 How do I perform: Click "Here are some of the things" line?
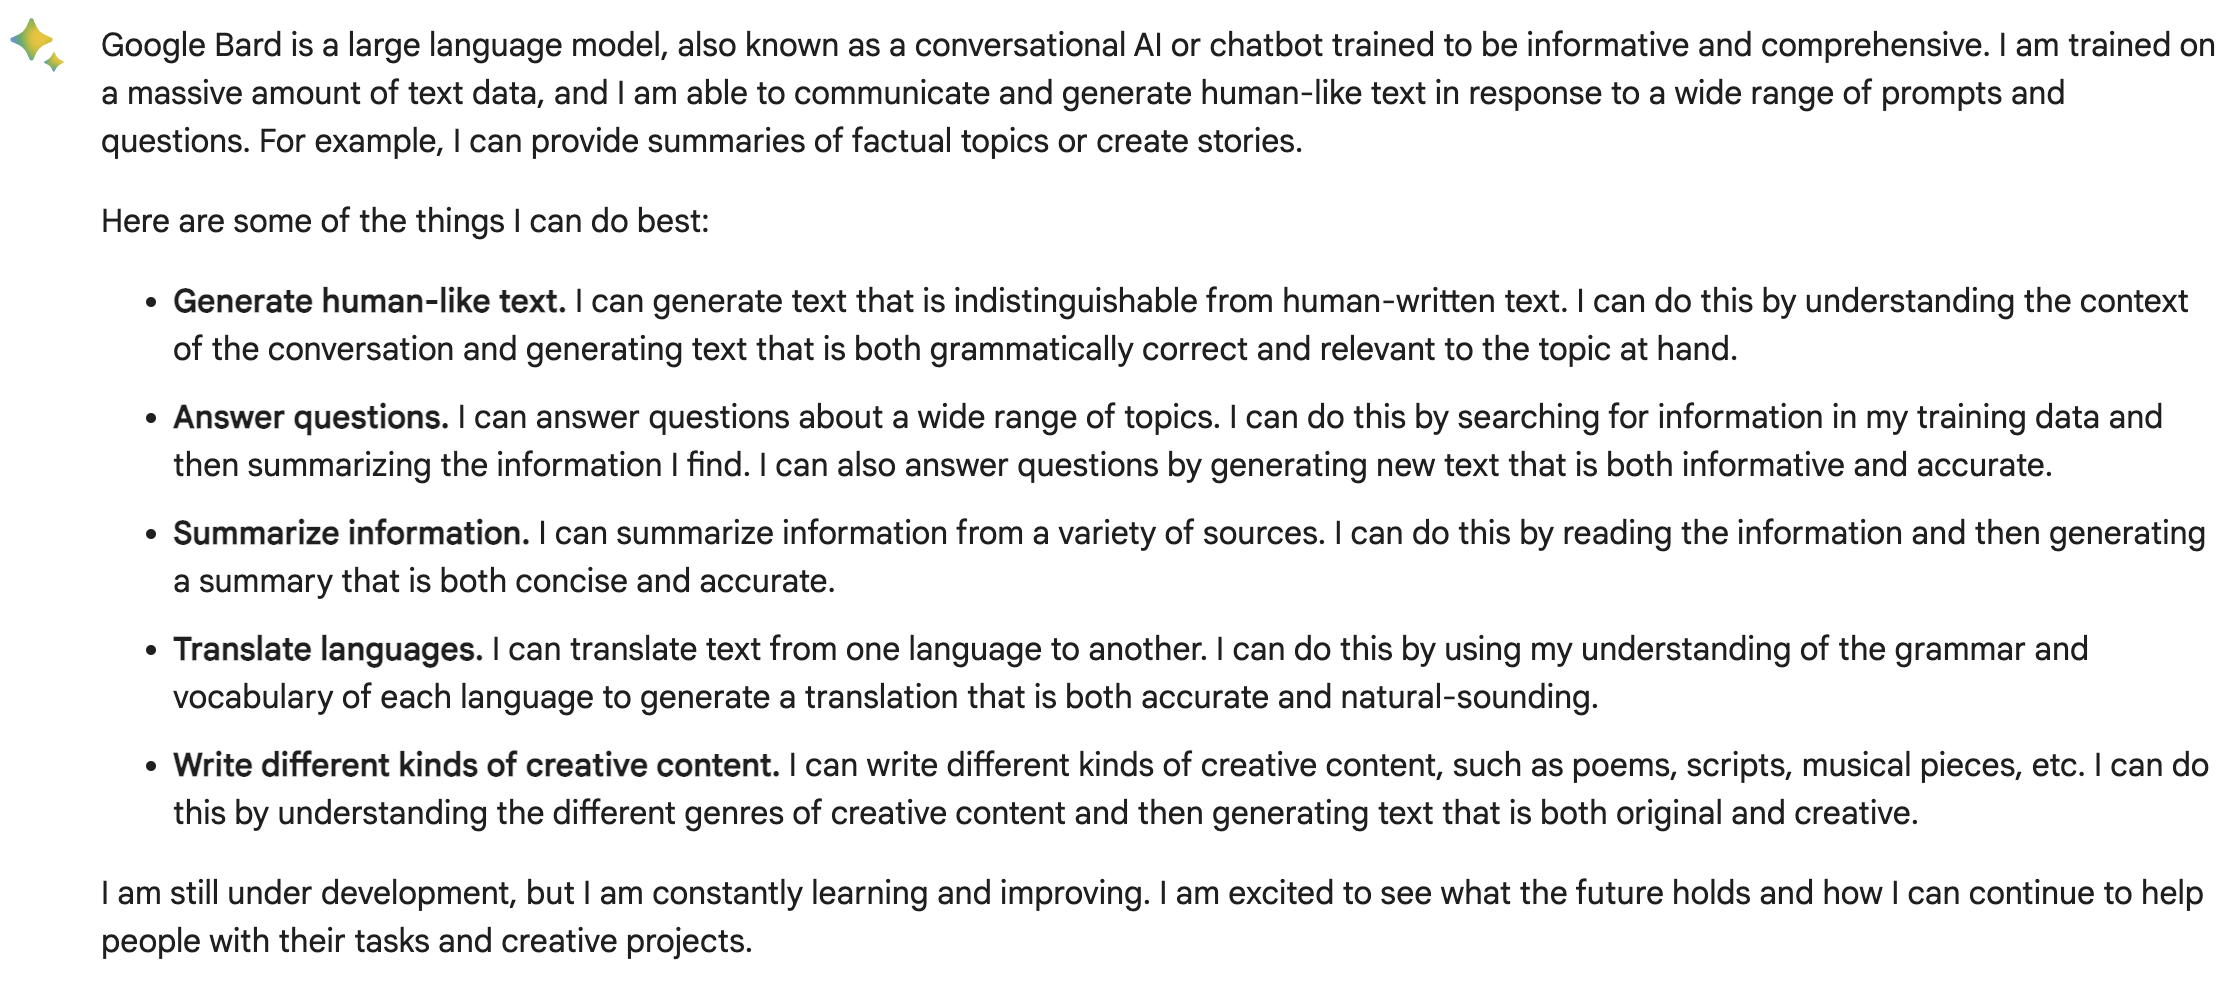pos(405,222)
